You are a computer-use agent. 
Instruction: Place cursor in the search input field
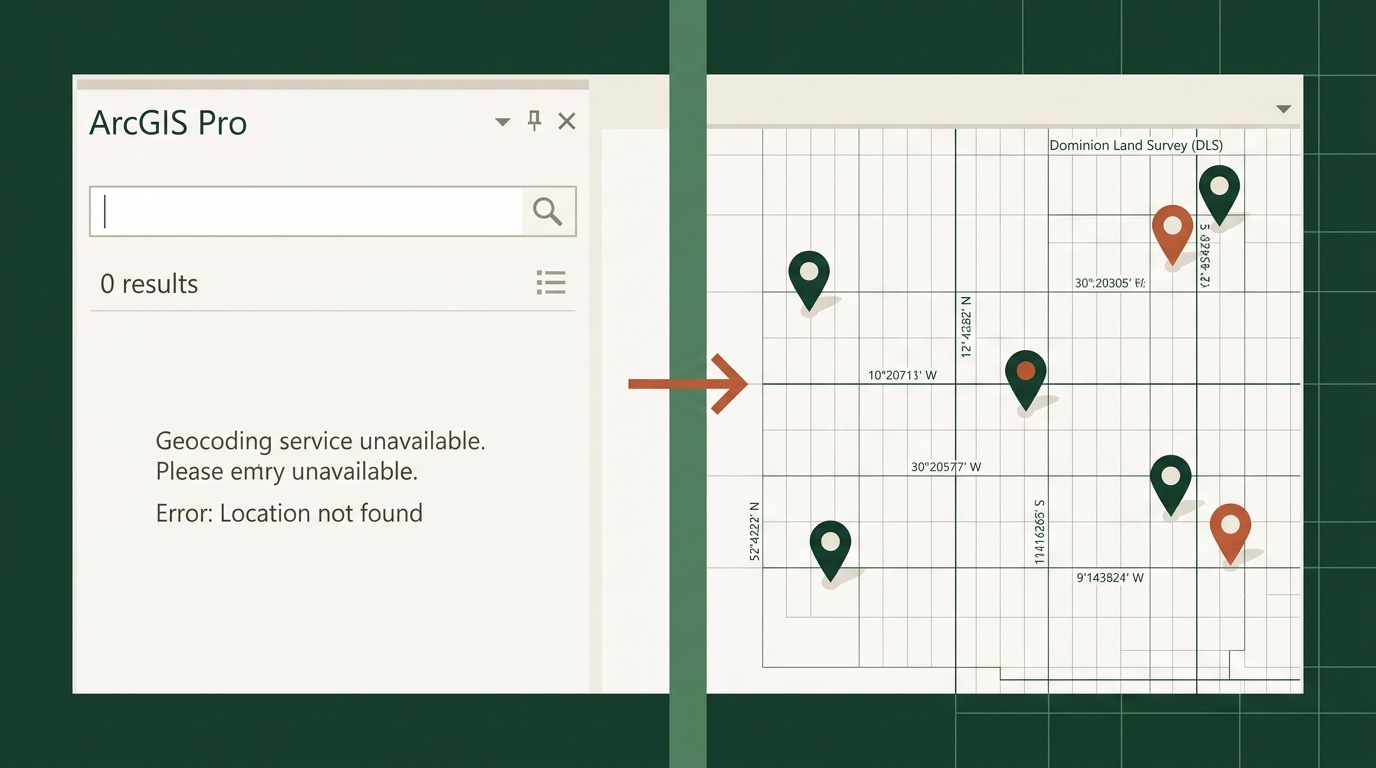click(x=300, y=211)
